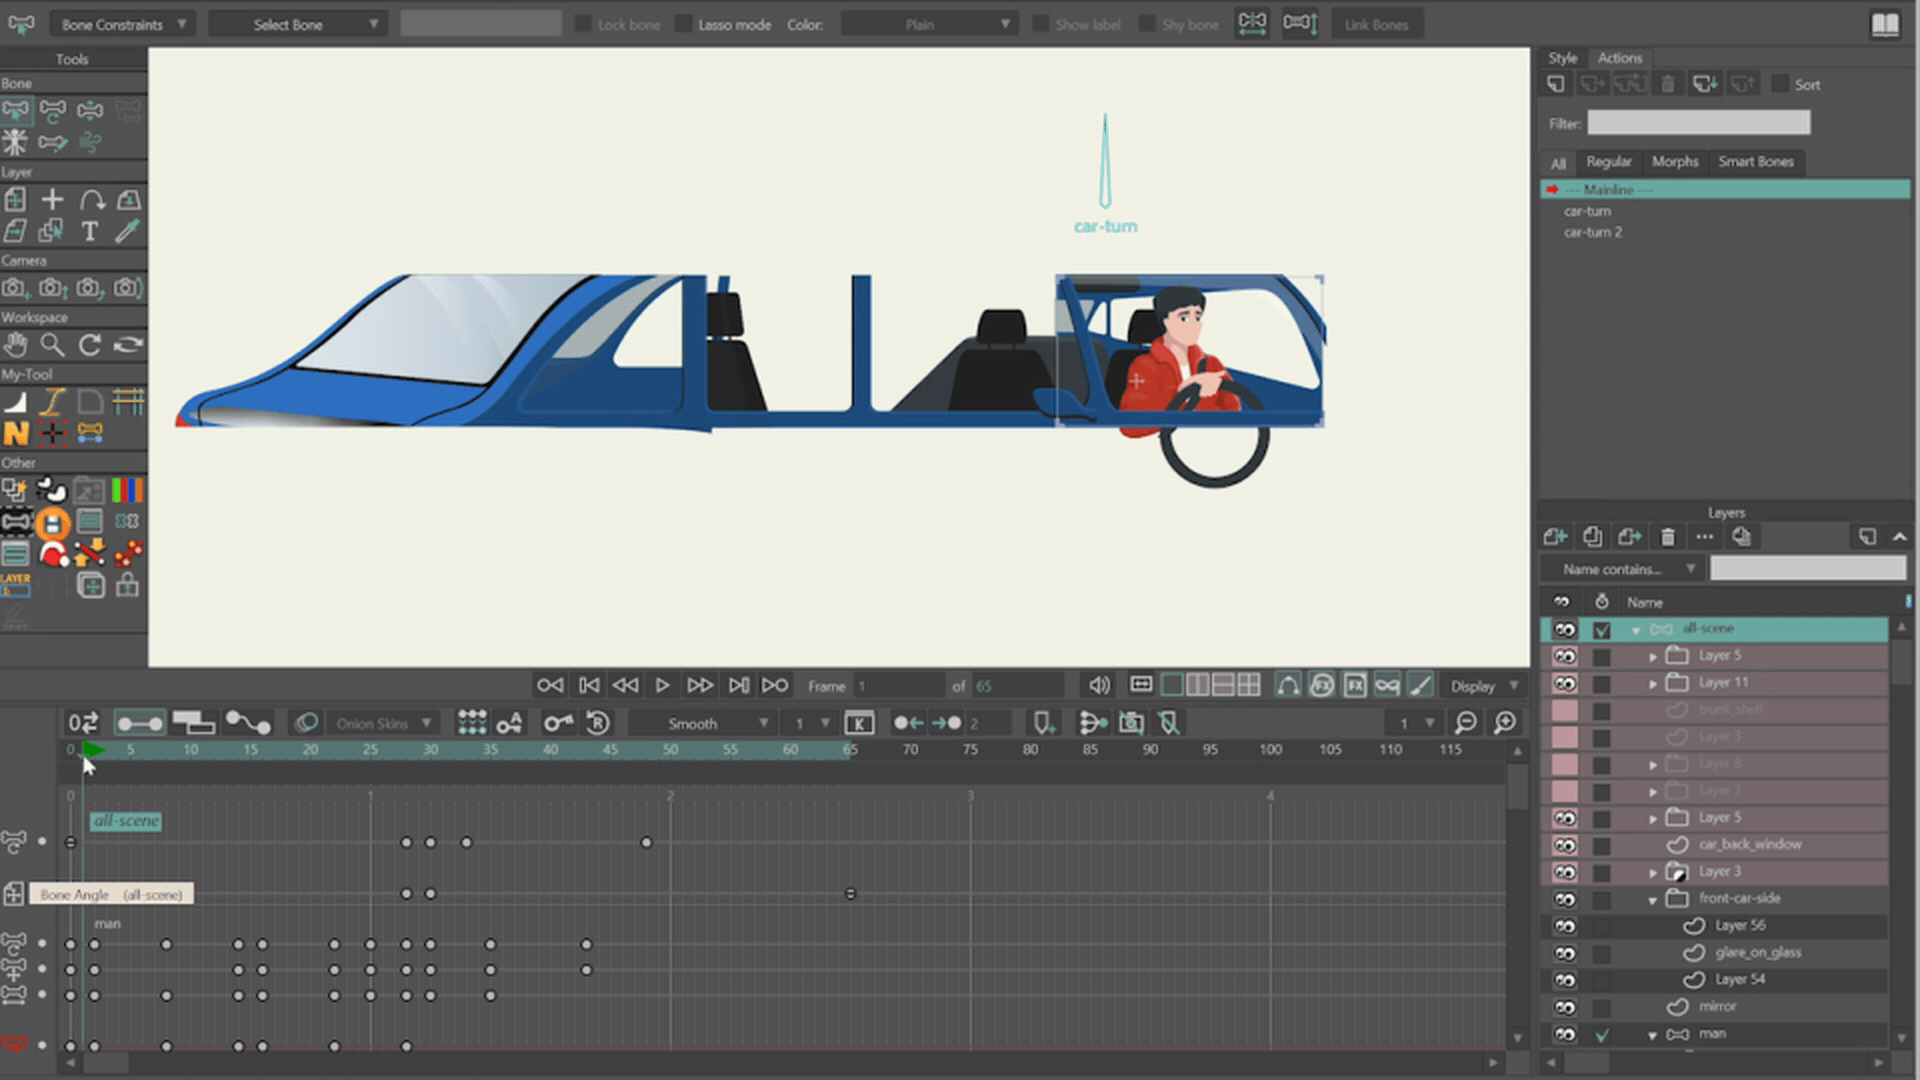Viewport: 1920px width, 1080px height.
Task: Click frame 50 on timeline ruler
Action: pos(670,750)
